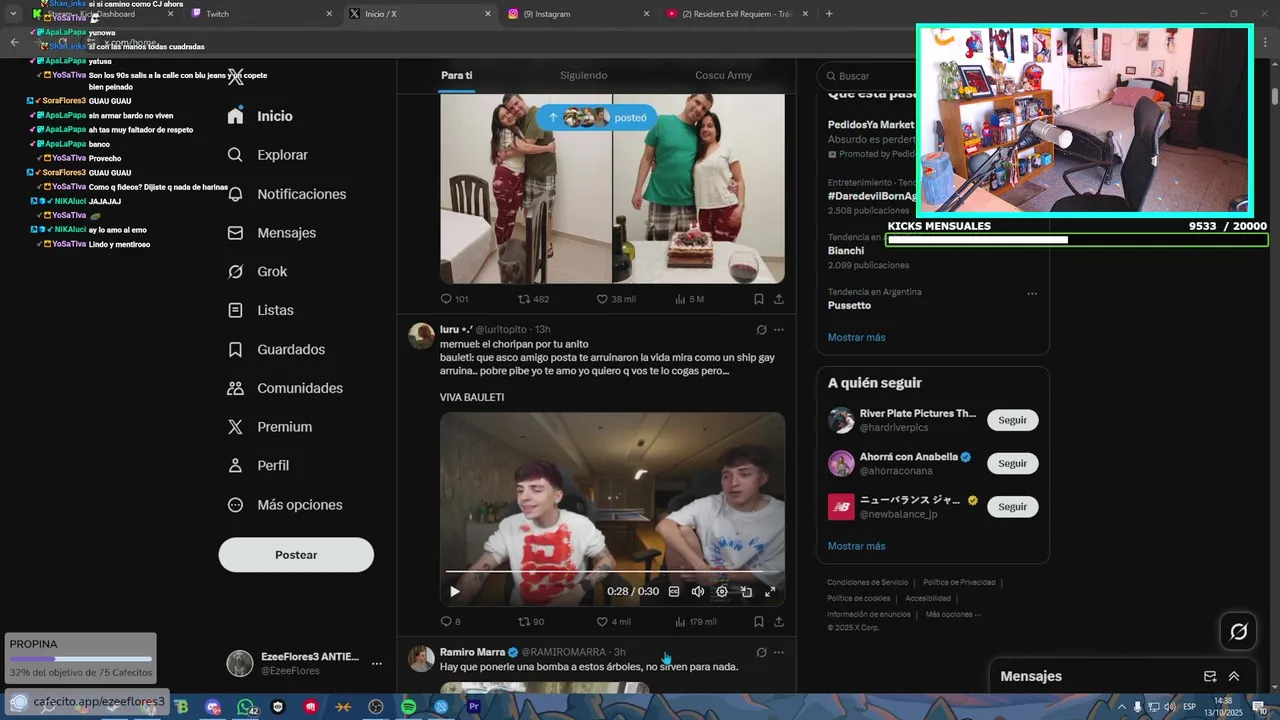This screenshot has width=1280, height=720.
Task: Click the Postear button
Action: point(296,555)
